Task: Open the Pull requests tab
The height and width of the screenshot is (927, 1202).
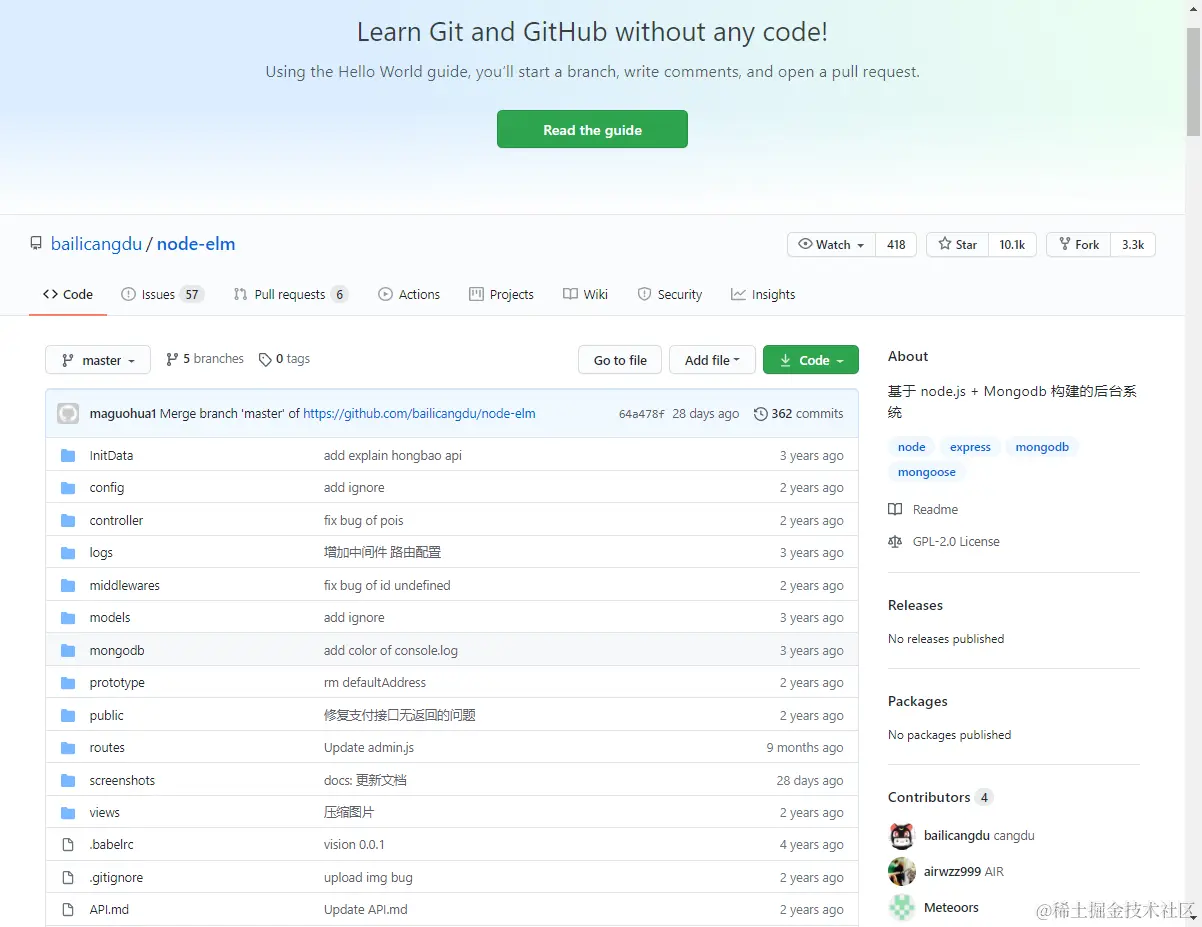Action: (x=290, y=295)
